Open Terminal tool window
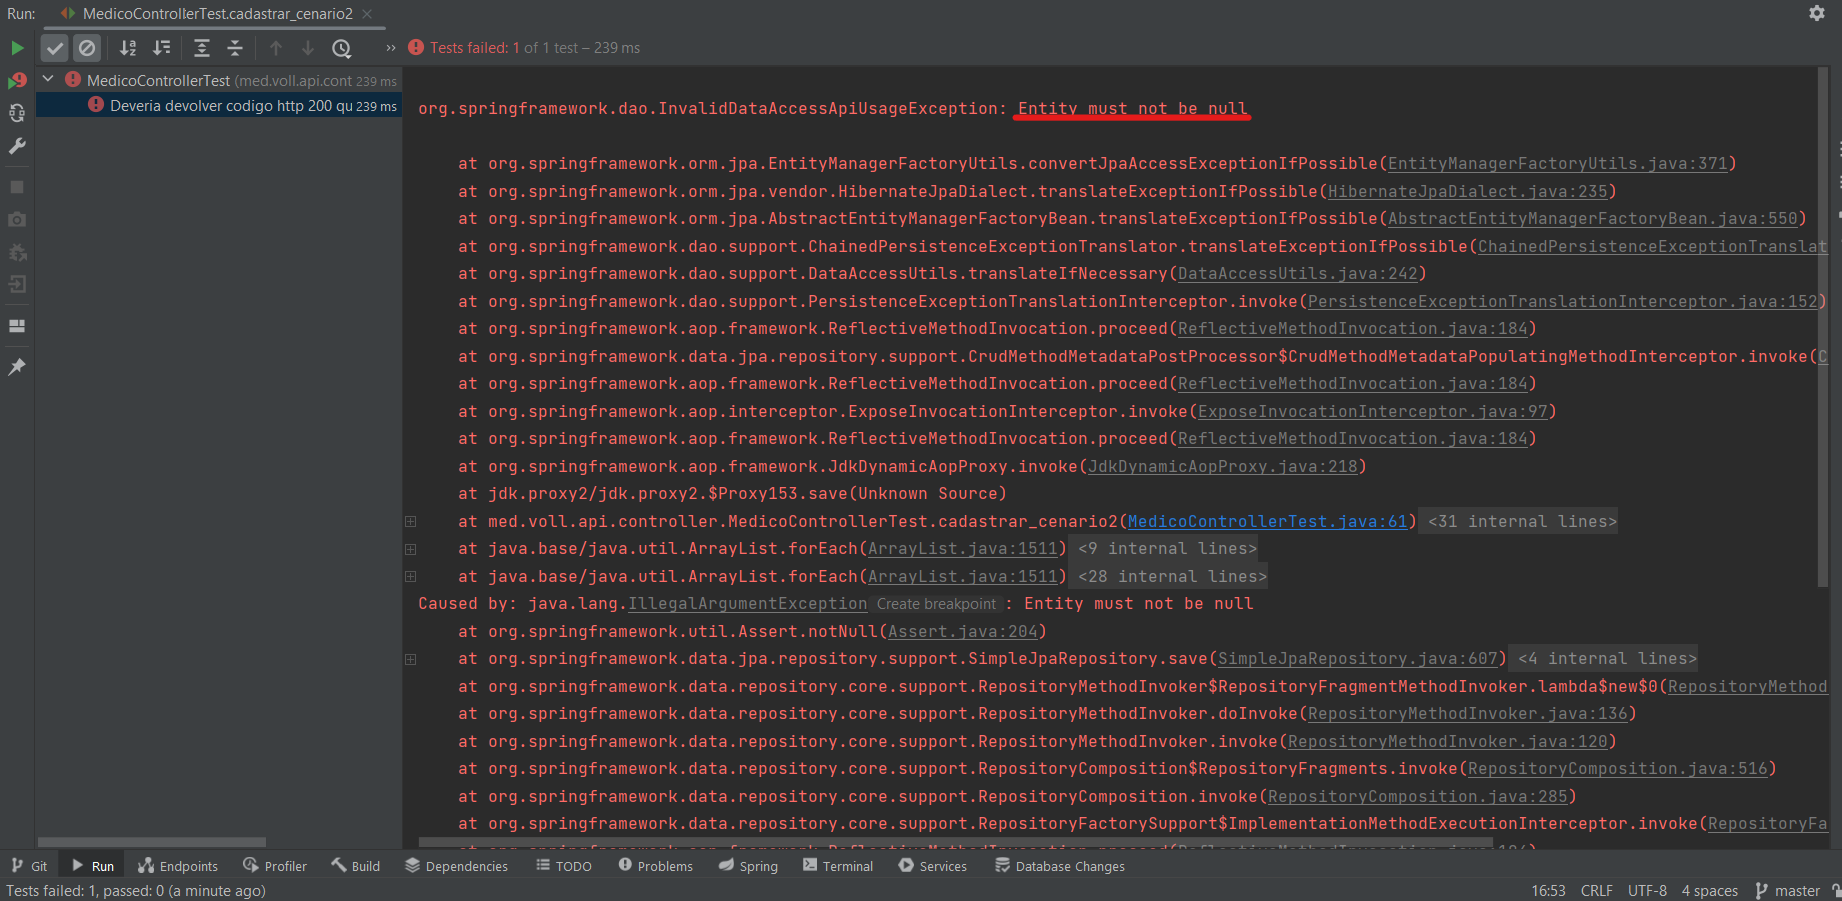The image size is (1842, 901). [838, 866]
